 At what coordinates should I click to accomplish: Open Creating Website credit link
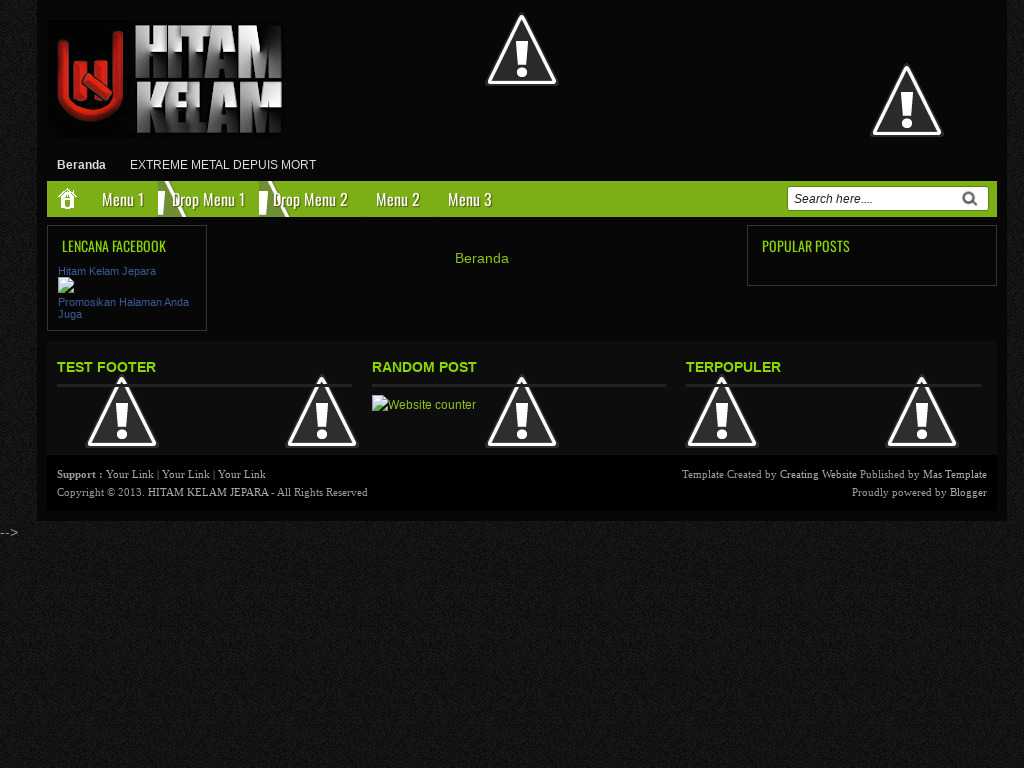click(818, 474)
